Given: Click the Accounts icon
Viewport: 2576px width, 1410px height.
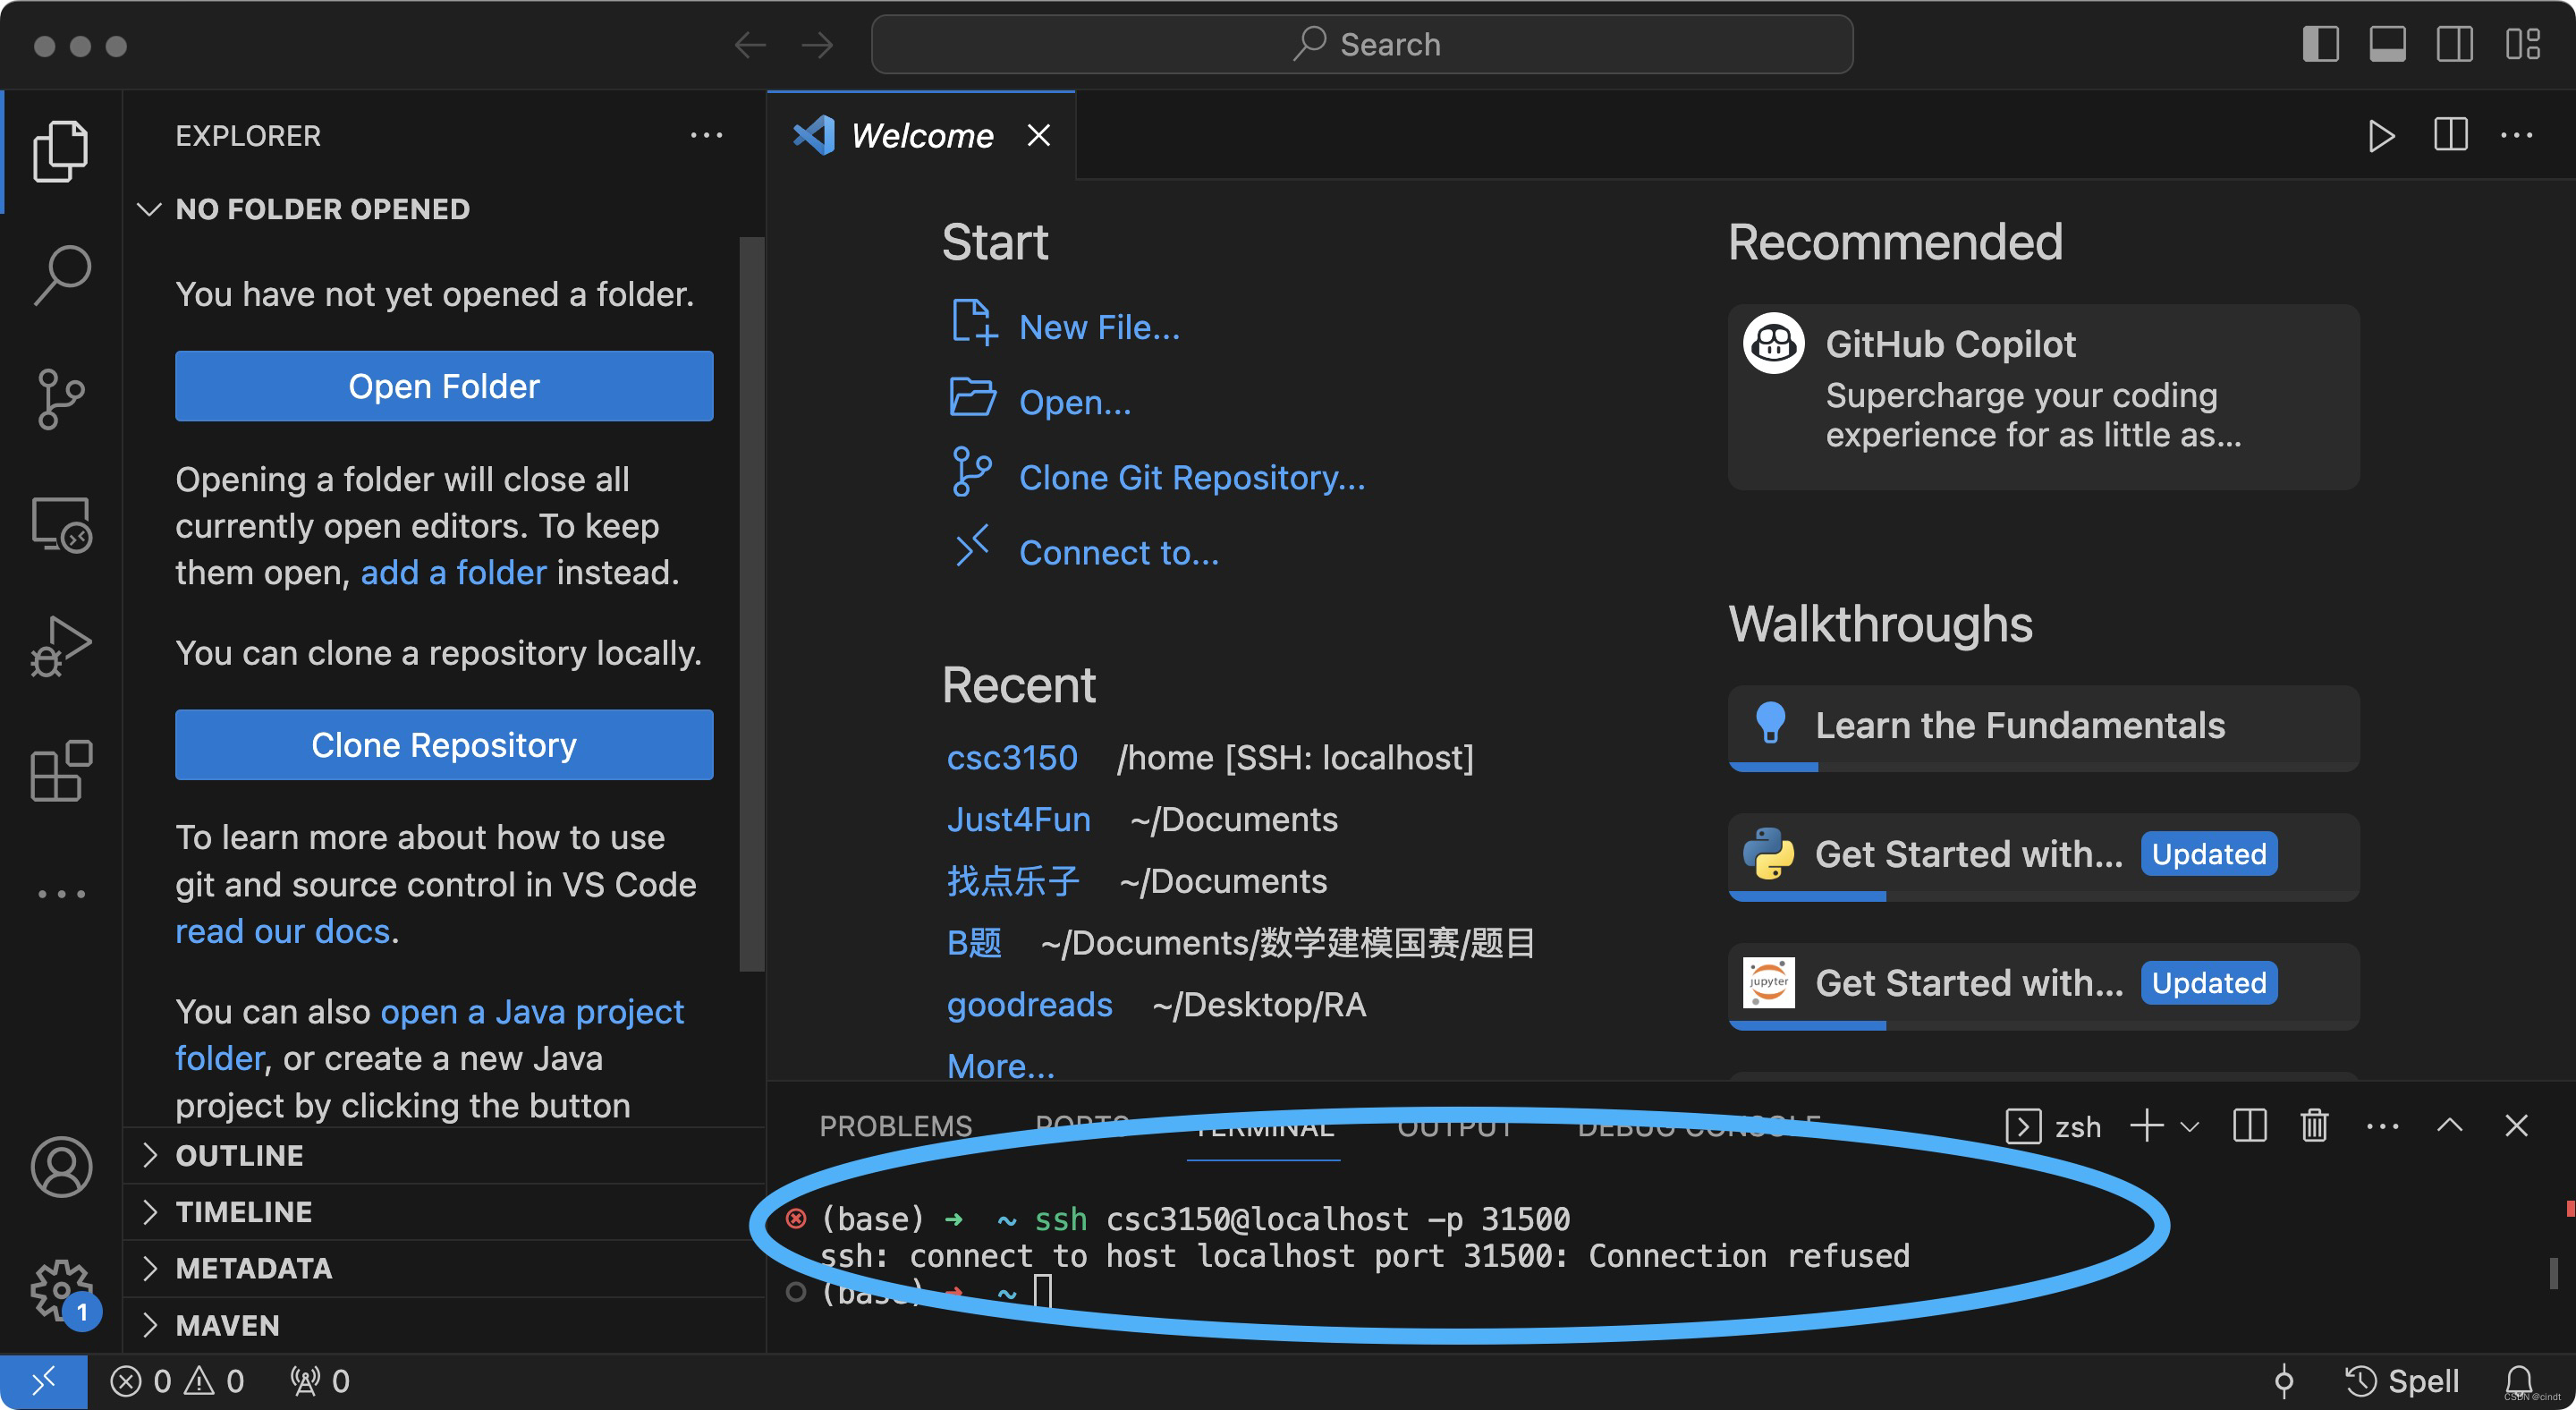Looking at the screenshot, I should pos(62,1166).
